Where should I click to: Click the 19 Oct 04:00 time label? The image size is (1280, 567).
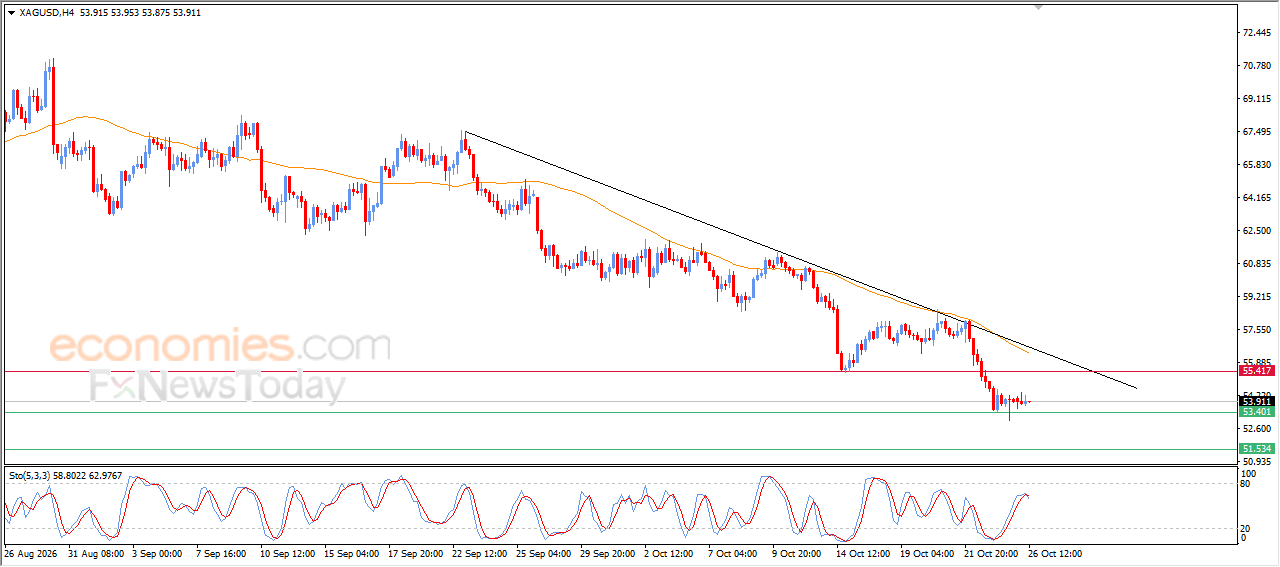pos(927,553)
